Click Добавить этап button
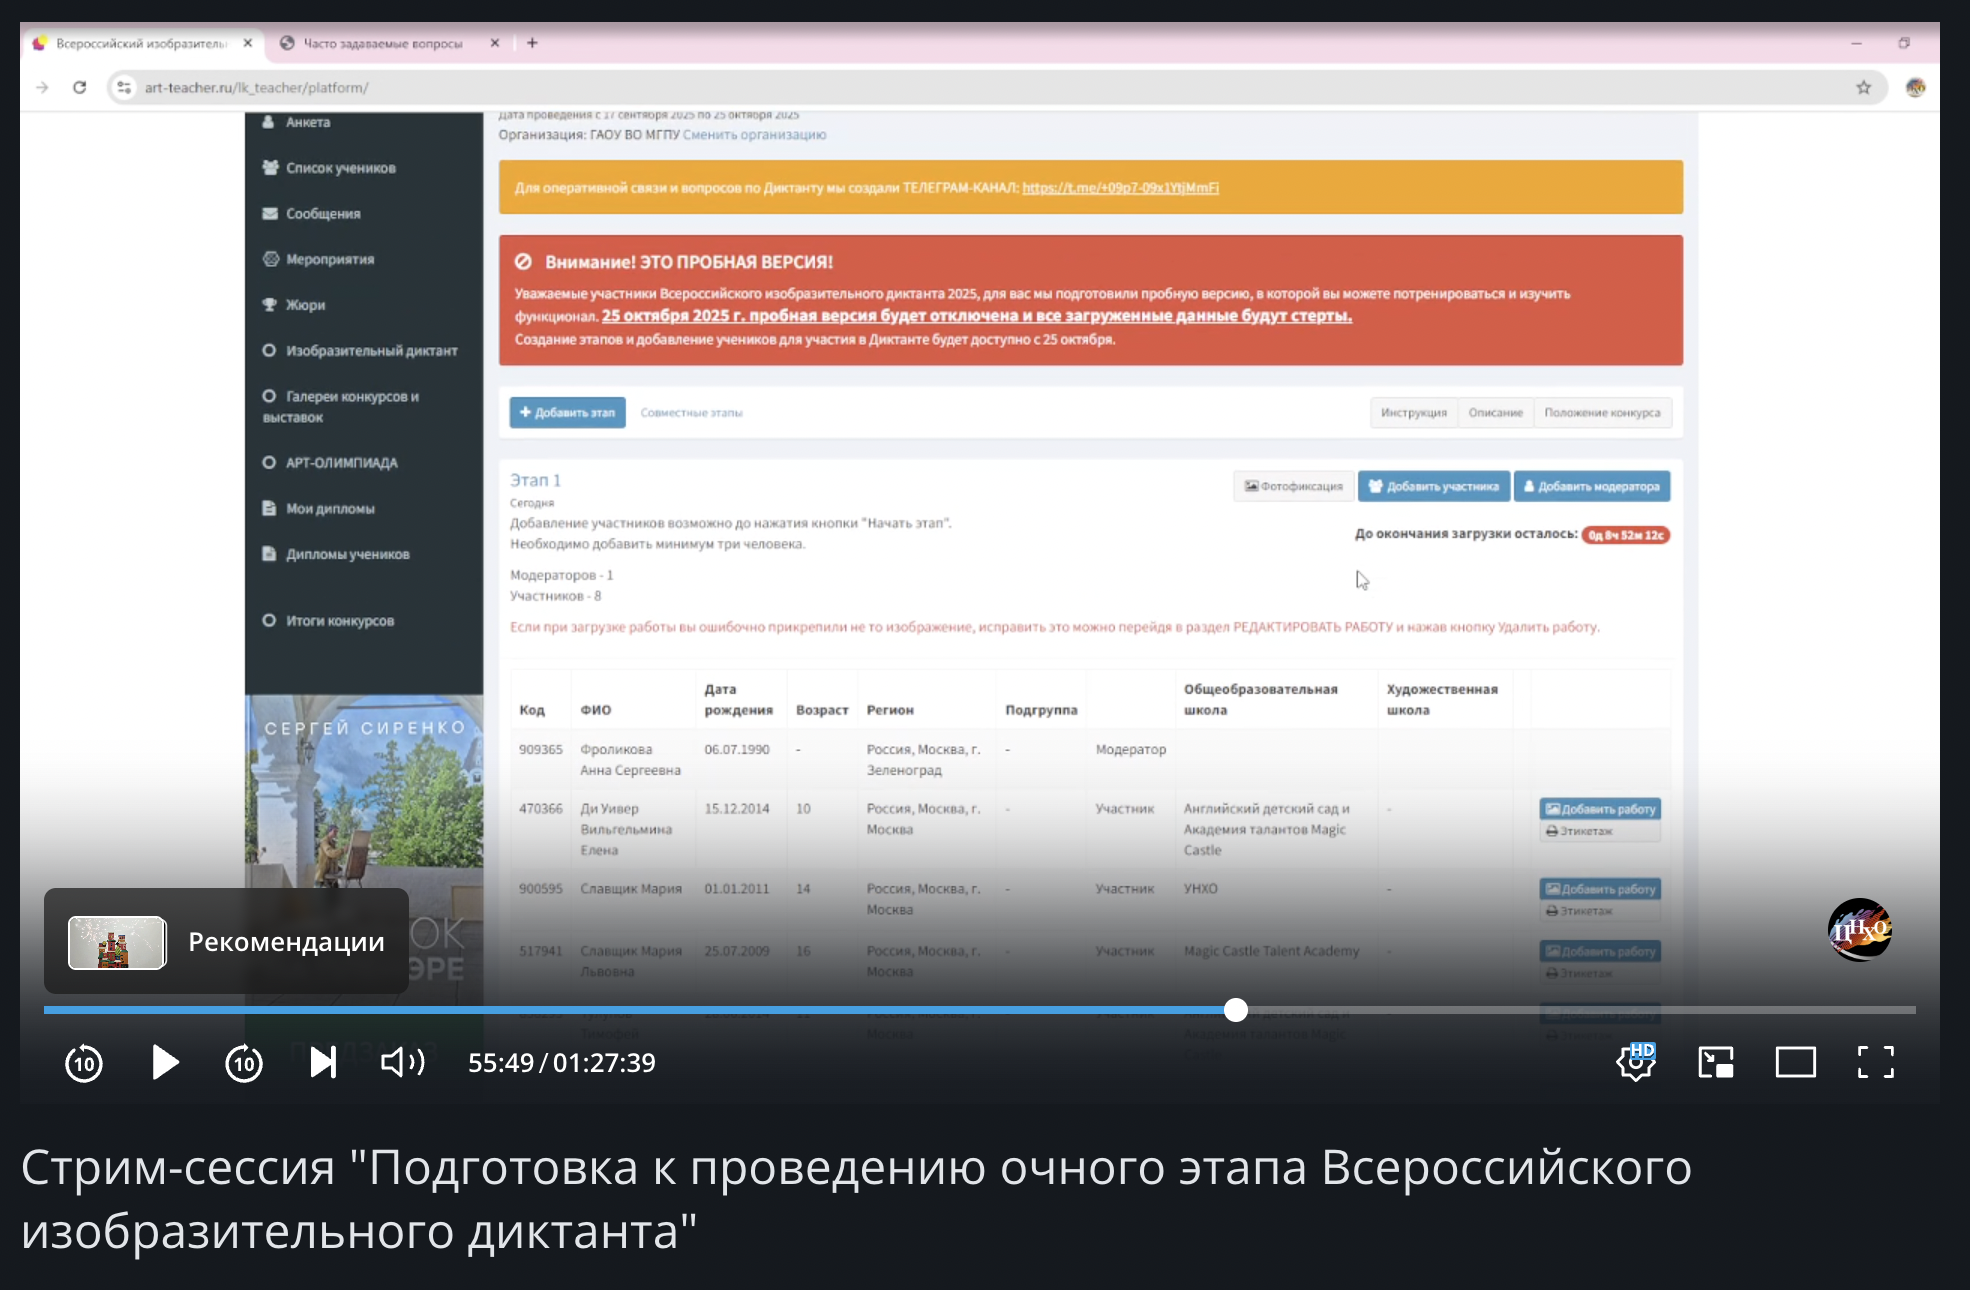The height and width of the screenshot is (1290, 1970). point(567,412)
